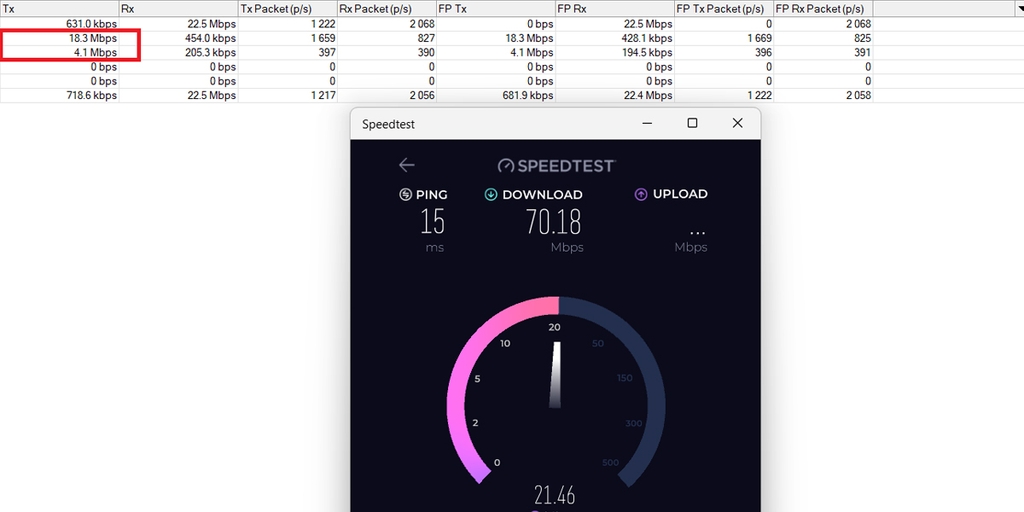Sort by Rx Packet (p/s) header
The width and height of the screenshot is (1024, 512).
click(x=387, y=9)
